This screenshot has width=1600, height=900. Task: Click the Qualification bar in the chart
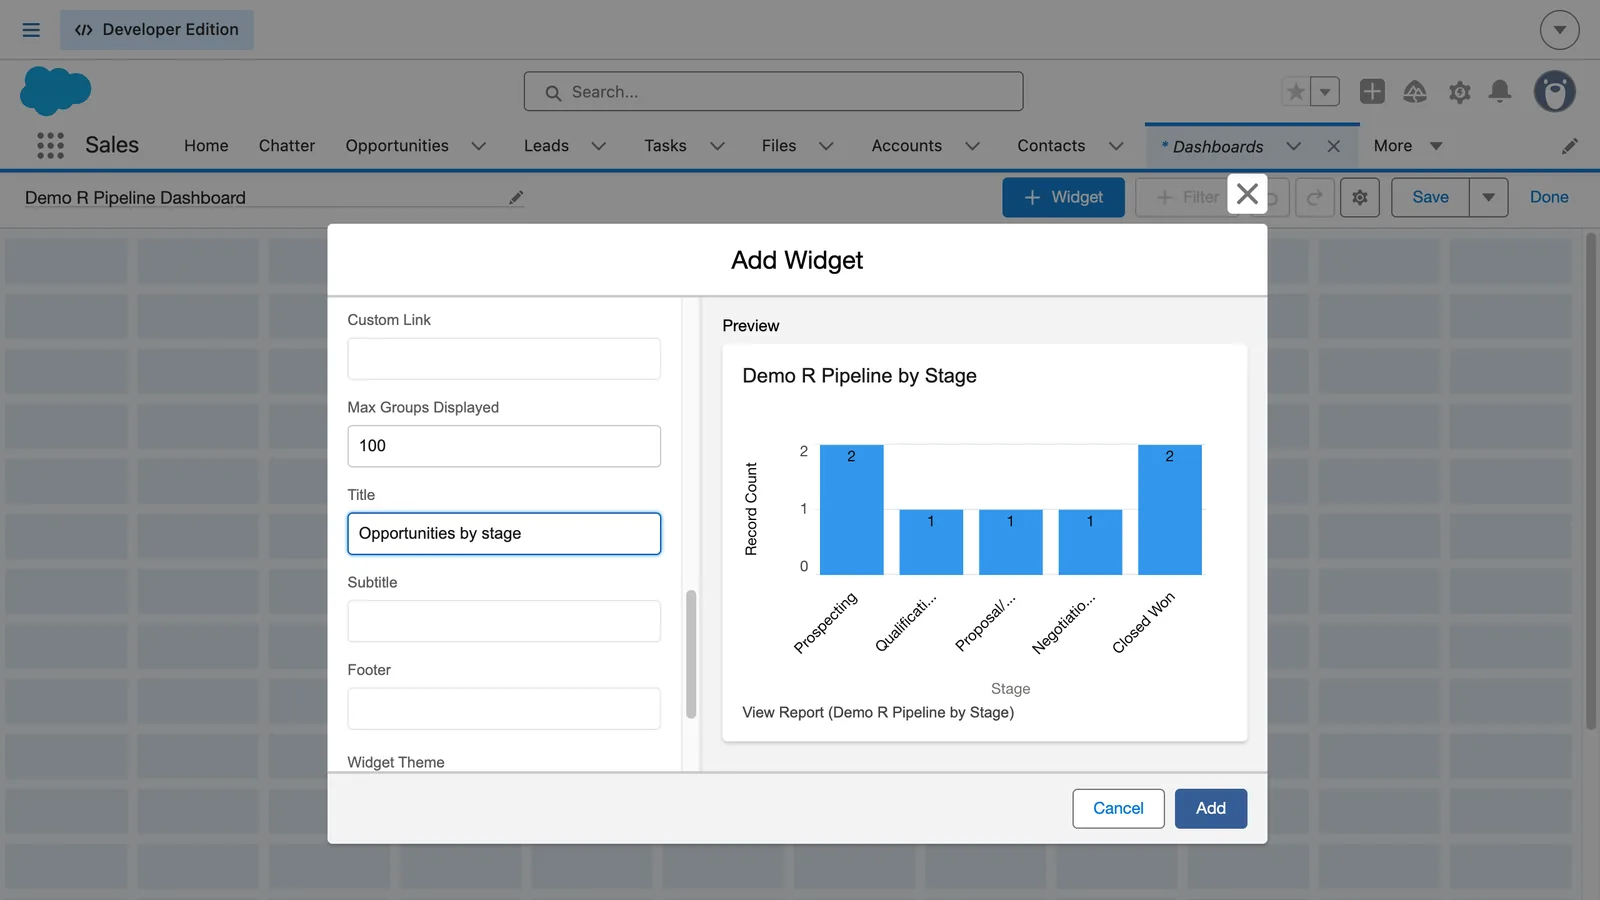click(x=931, y=542)
